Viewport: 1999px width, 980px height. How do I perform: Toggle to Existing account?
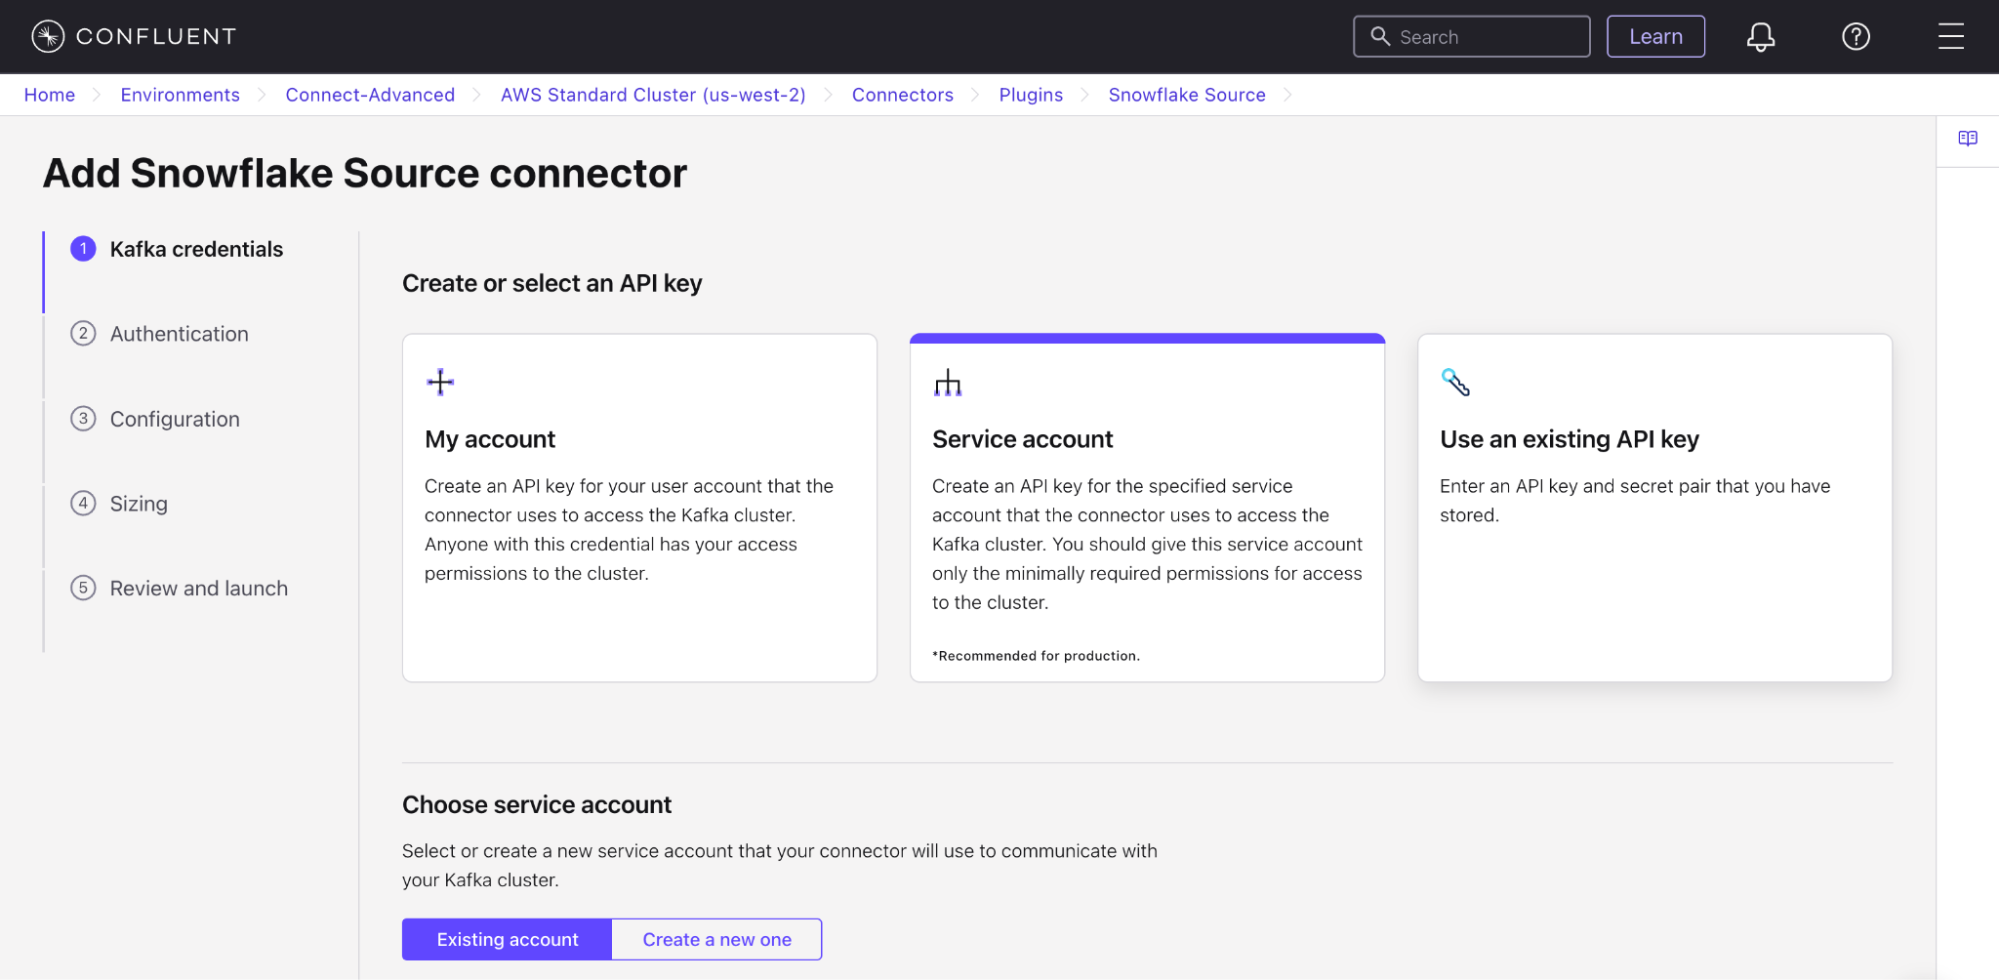coord(507,939)
